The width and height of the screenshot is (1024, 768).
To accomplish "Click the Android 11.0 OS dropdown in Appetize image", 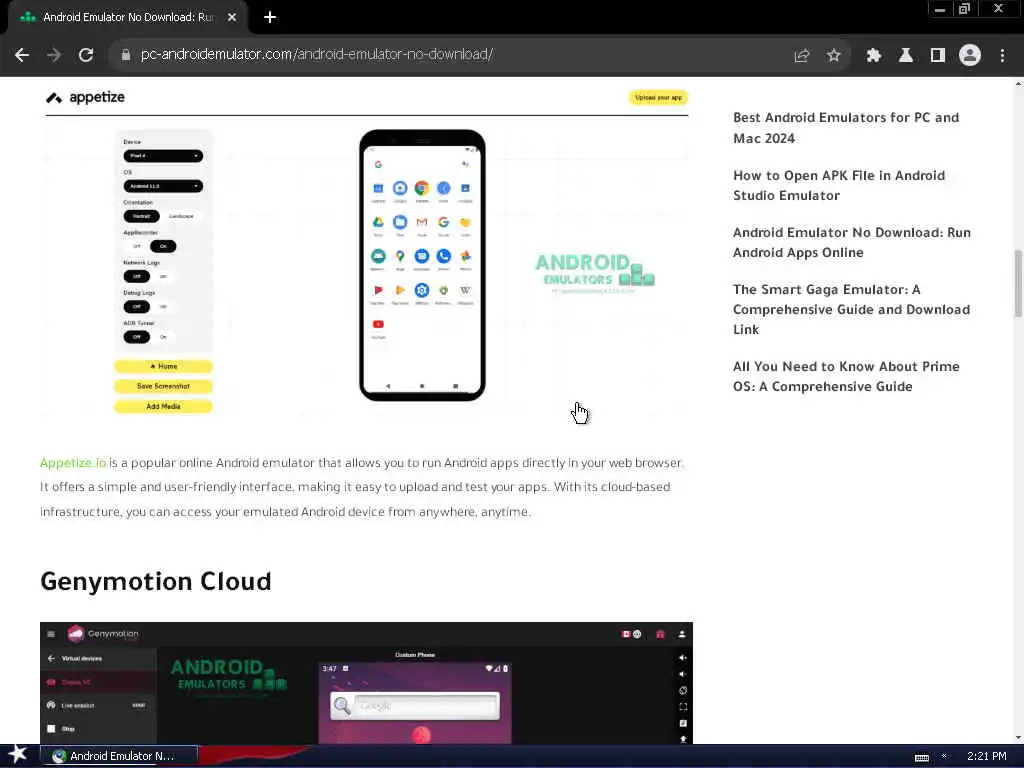I will click(x=163, y=186).
